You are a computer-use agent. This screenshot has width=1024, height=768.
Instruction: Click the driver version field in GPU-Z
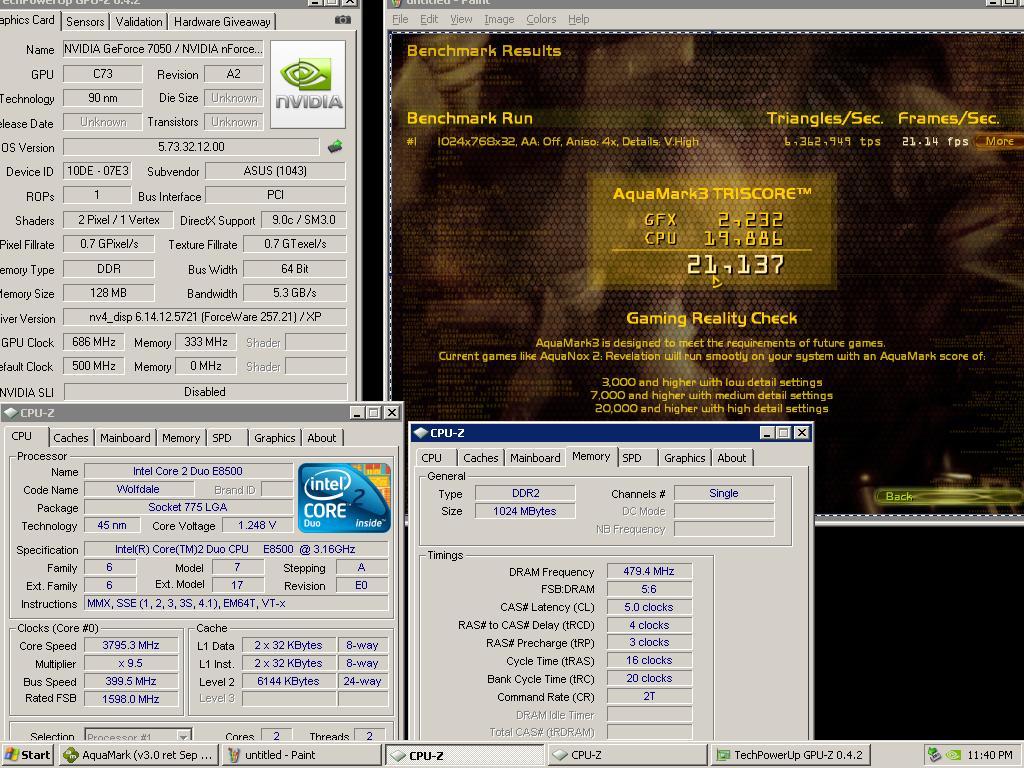[x=204, y=317]
